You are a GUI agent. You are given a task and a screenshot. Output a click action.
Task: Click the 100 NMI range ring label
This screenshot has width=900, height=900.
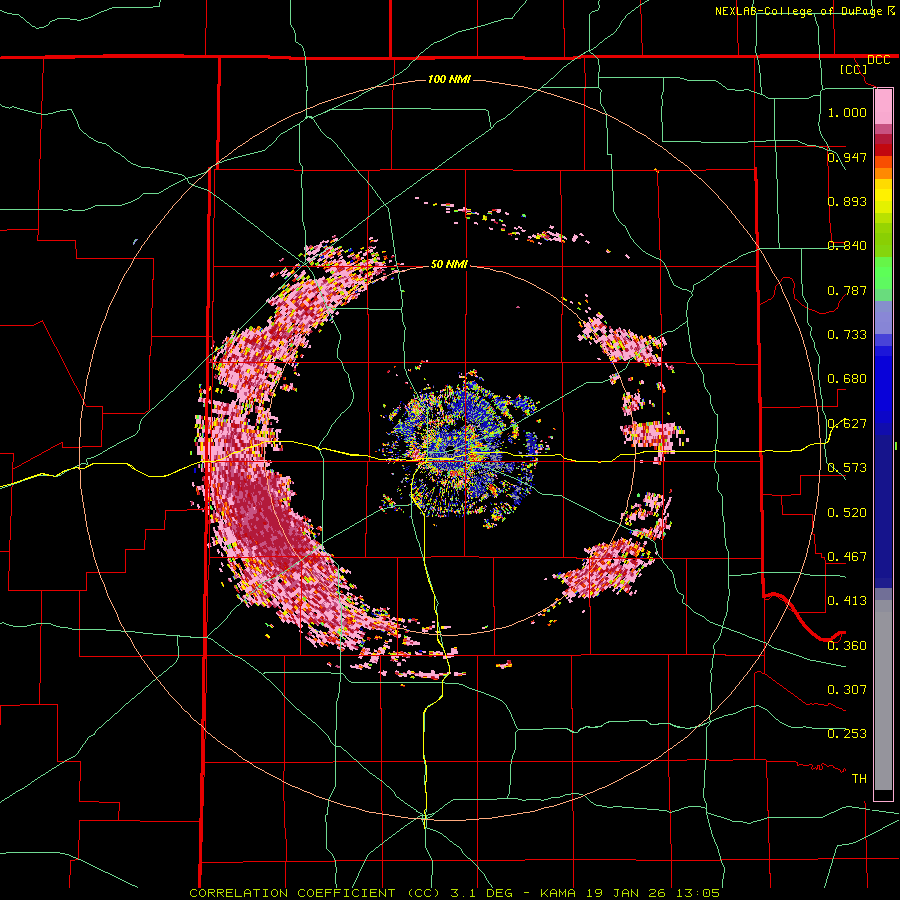pyautogui.click(x=449, y=79)
